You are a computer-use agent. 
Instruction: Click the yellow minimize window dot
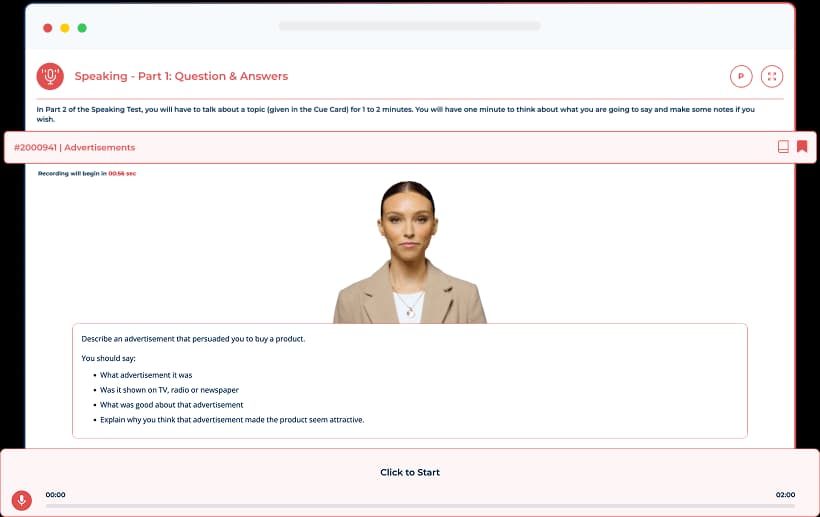[x=65, y=28]
